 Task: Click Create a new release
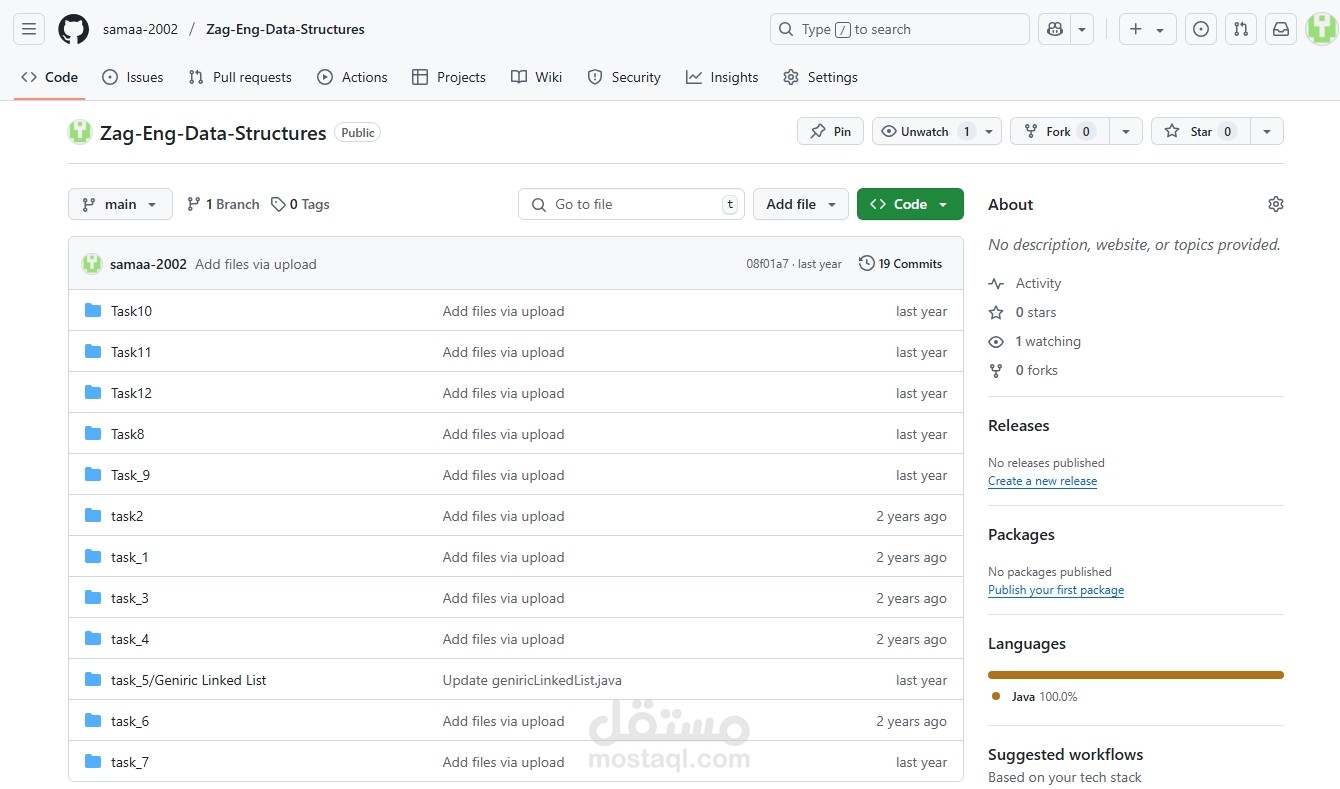point(1042,481)
